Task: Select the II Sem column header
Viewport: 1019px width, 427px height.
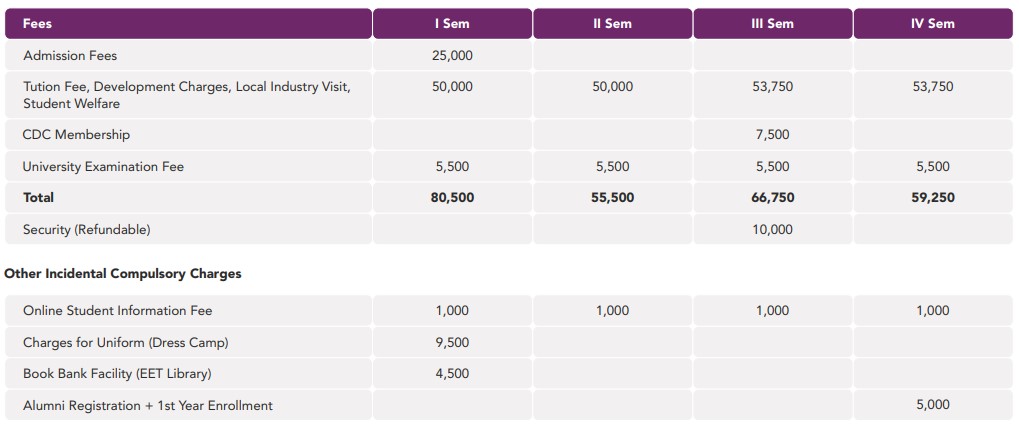Action: tap(612, 23)
